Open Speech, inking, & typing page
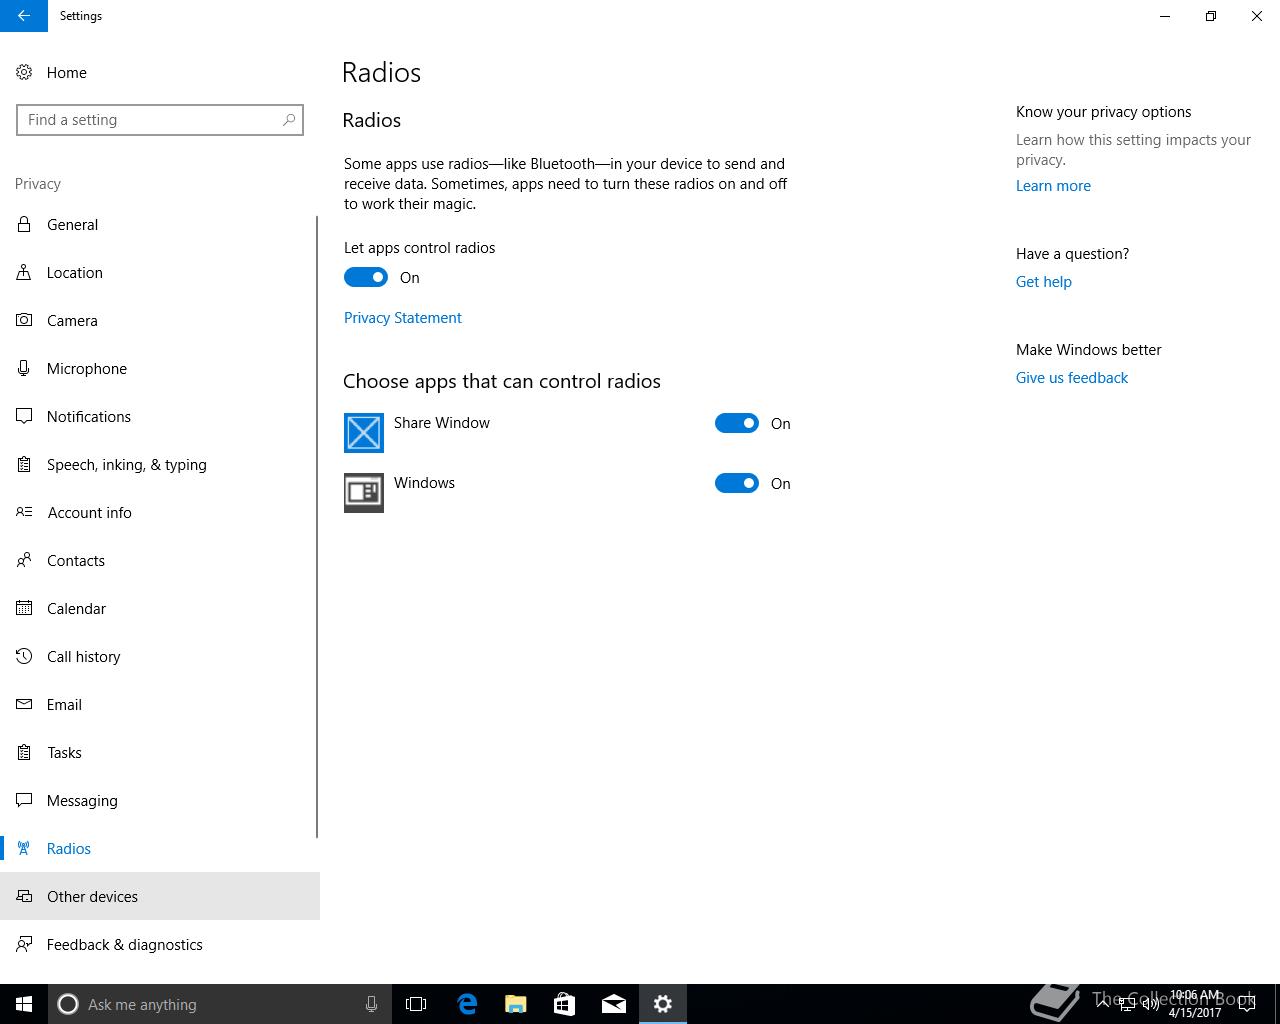 tap(158, 464)
